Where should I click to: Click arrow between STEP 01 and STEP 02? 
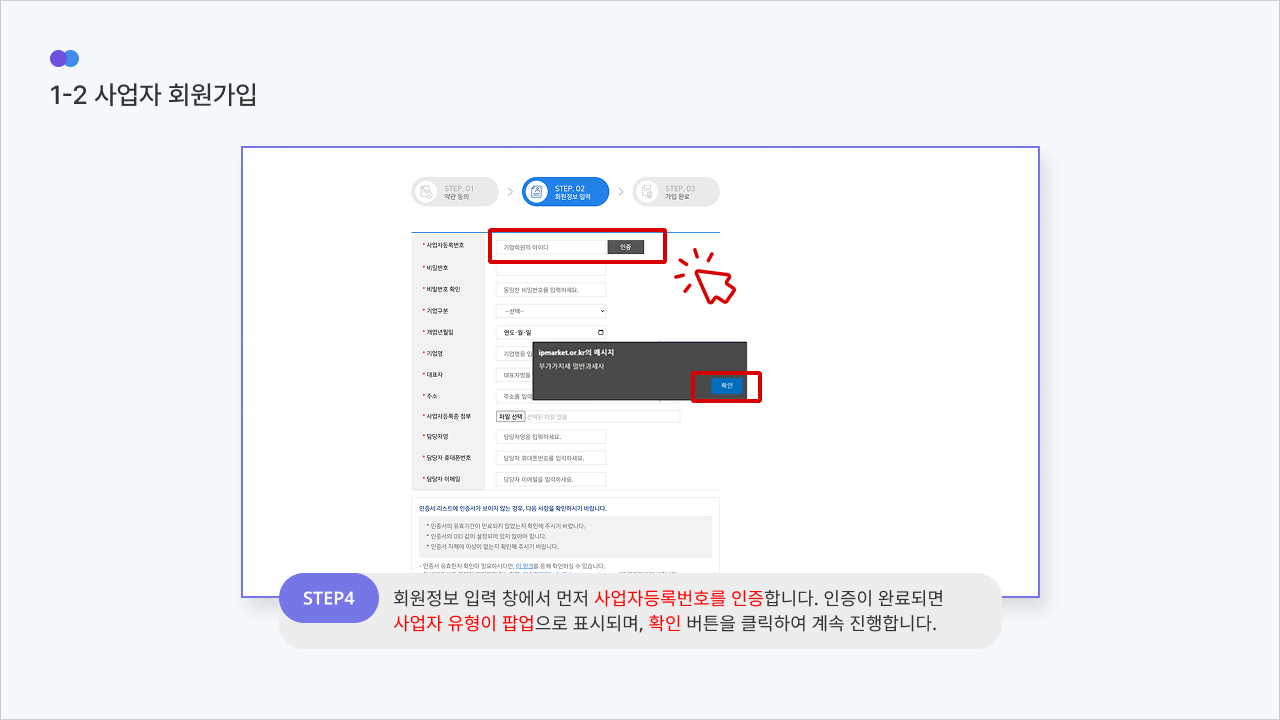coord(510,192)
